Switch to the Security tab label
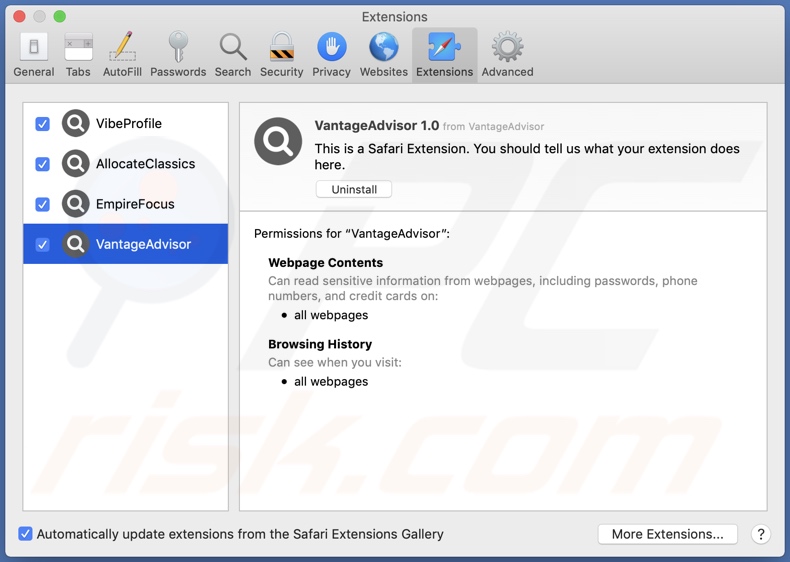This screenshot has height=562, width=790. [x=282, y=72]
